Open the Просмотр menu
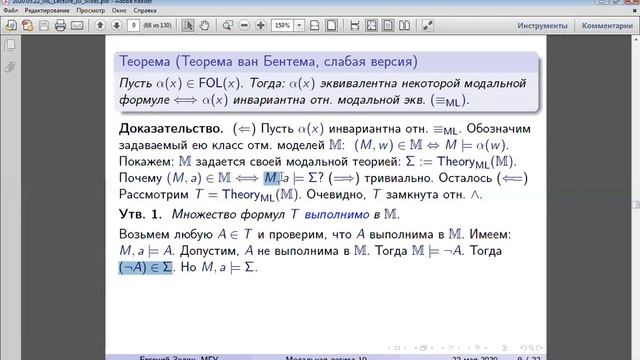 point(91,11)
